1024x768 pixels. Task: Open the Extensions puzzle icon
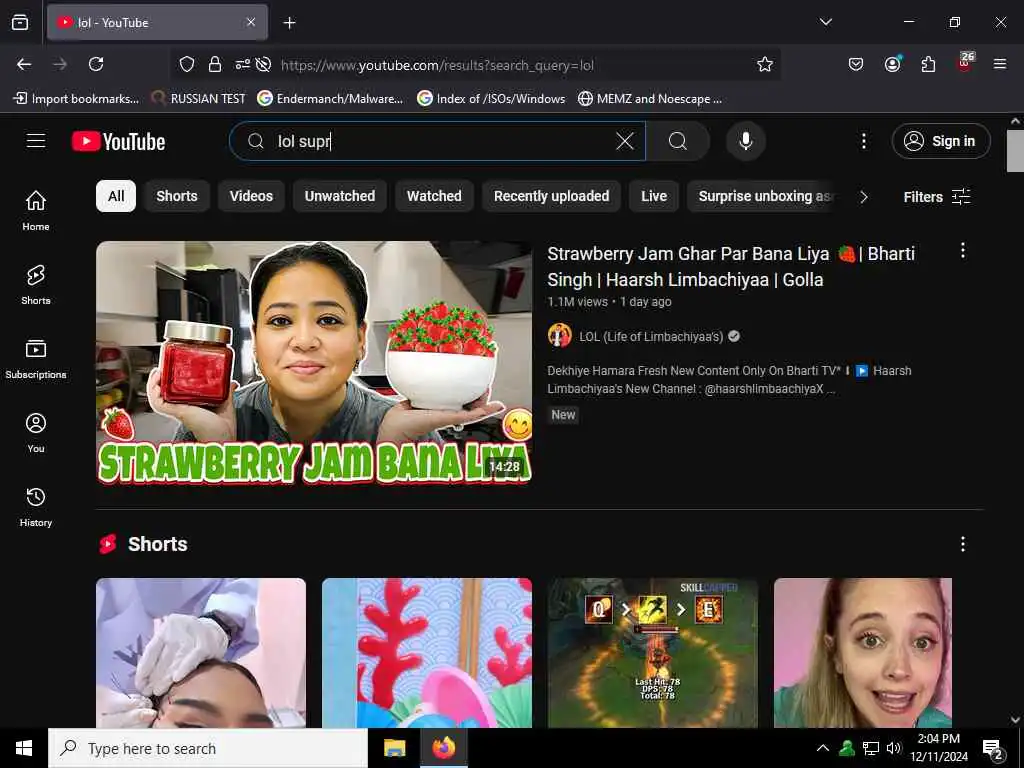click(928, 64)
